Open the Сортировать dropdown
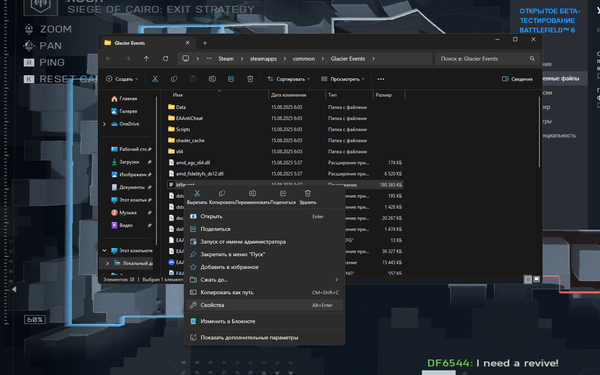600x375 pixels. click(x=289, y=79)
